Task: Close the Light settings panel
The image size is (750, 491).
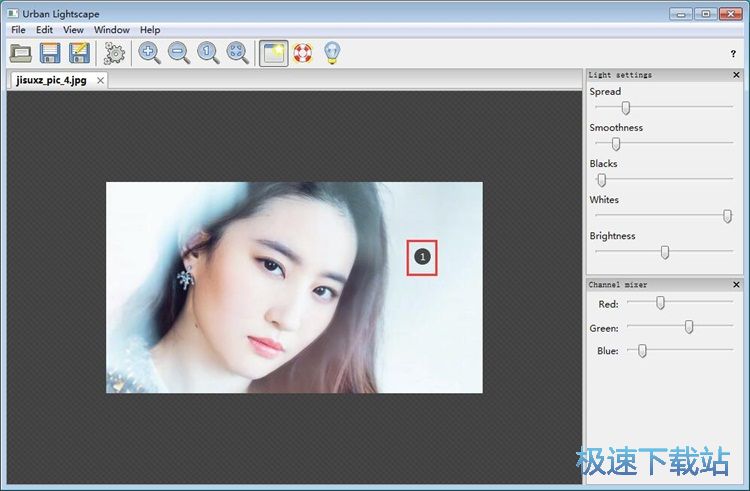Action: click(736, 75)
